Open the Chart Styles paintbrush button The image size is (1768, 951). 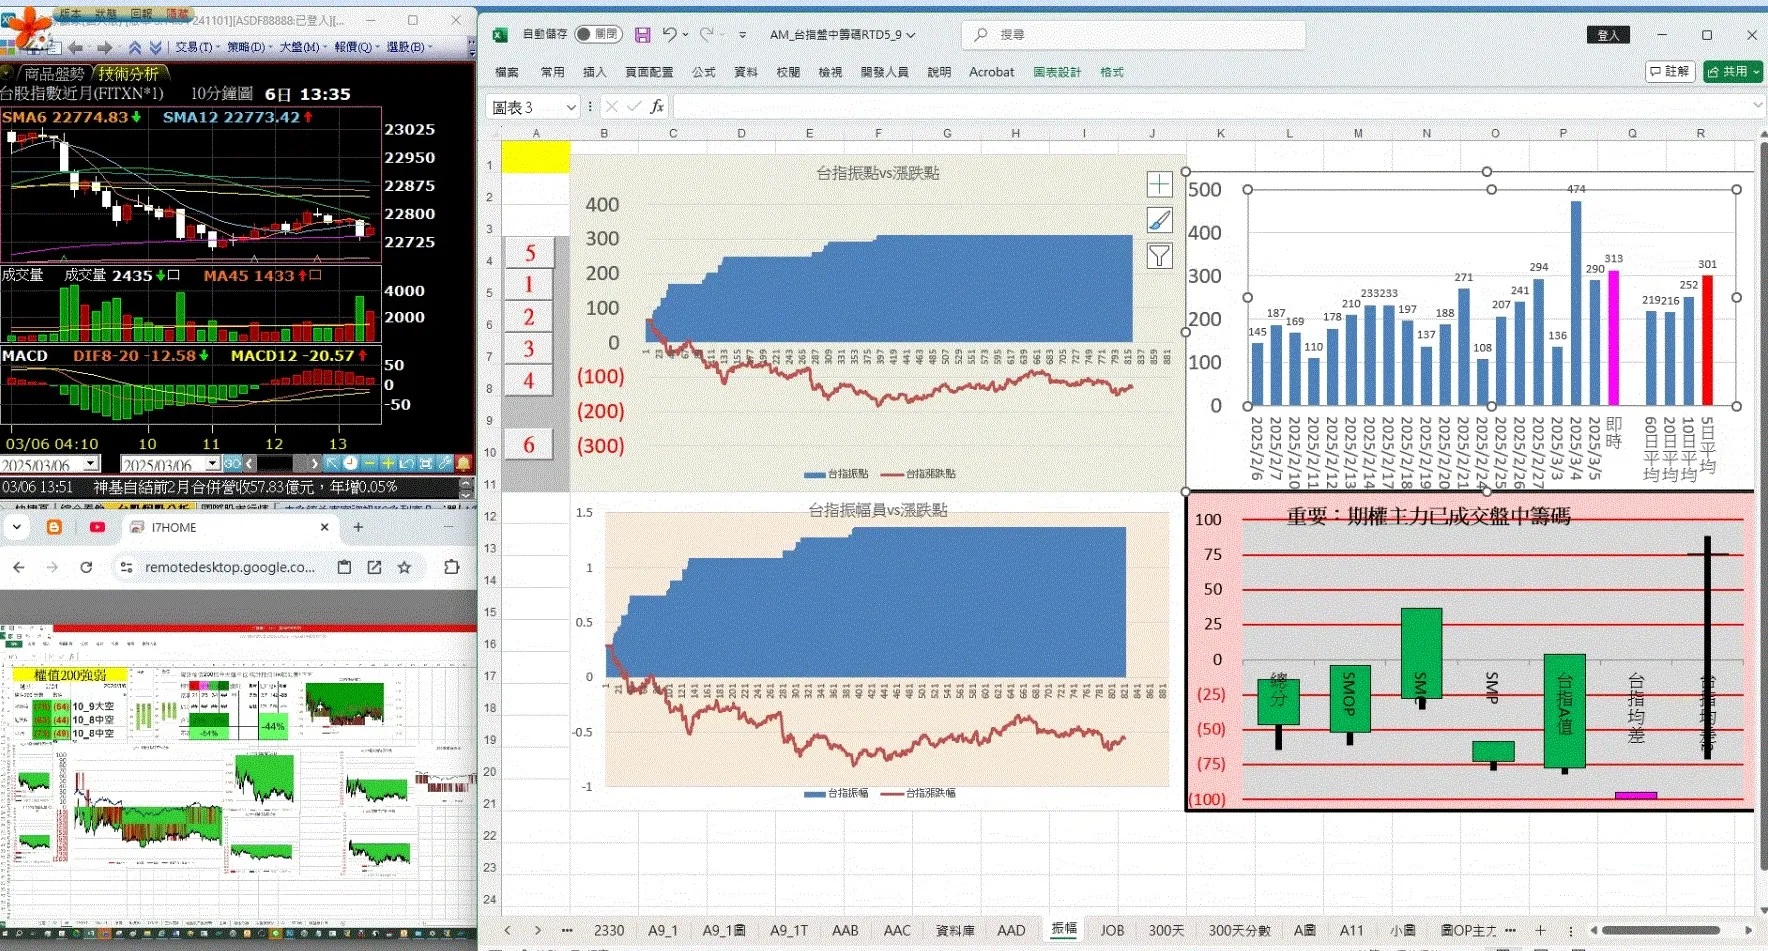pyautogui.click(x=1159, y=220)
